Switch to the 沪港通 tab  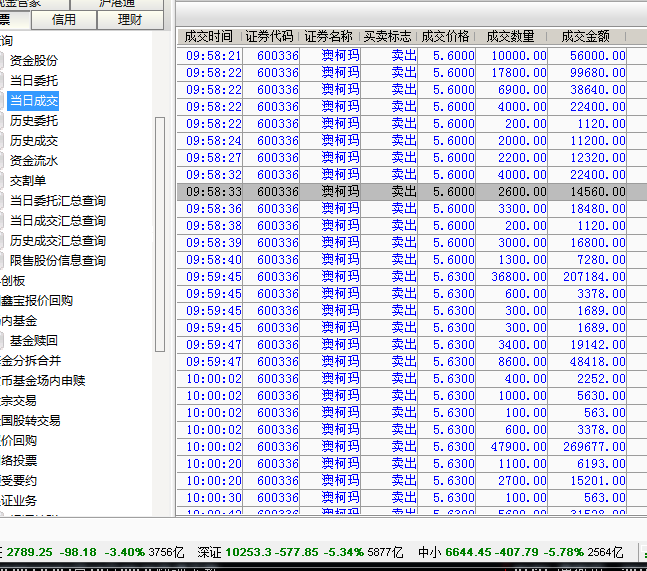[120, 3]
